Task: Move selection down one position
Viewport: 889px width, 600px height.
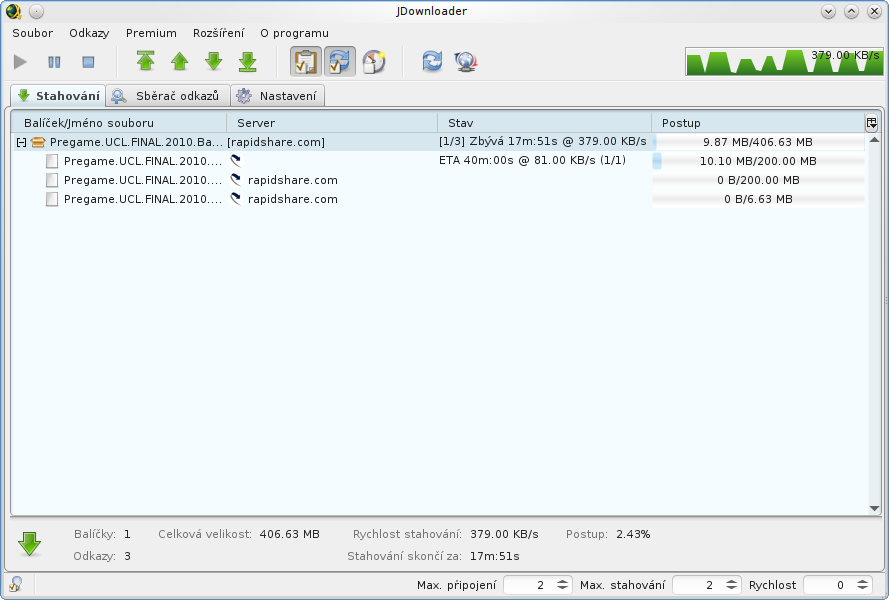Action: coord(214,61)
